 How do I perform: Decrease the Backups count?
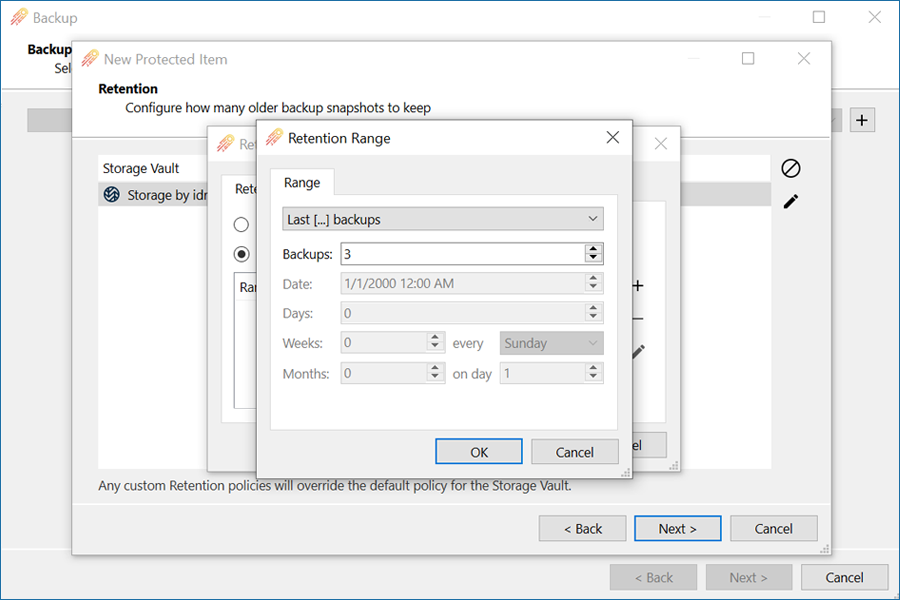593,258
